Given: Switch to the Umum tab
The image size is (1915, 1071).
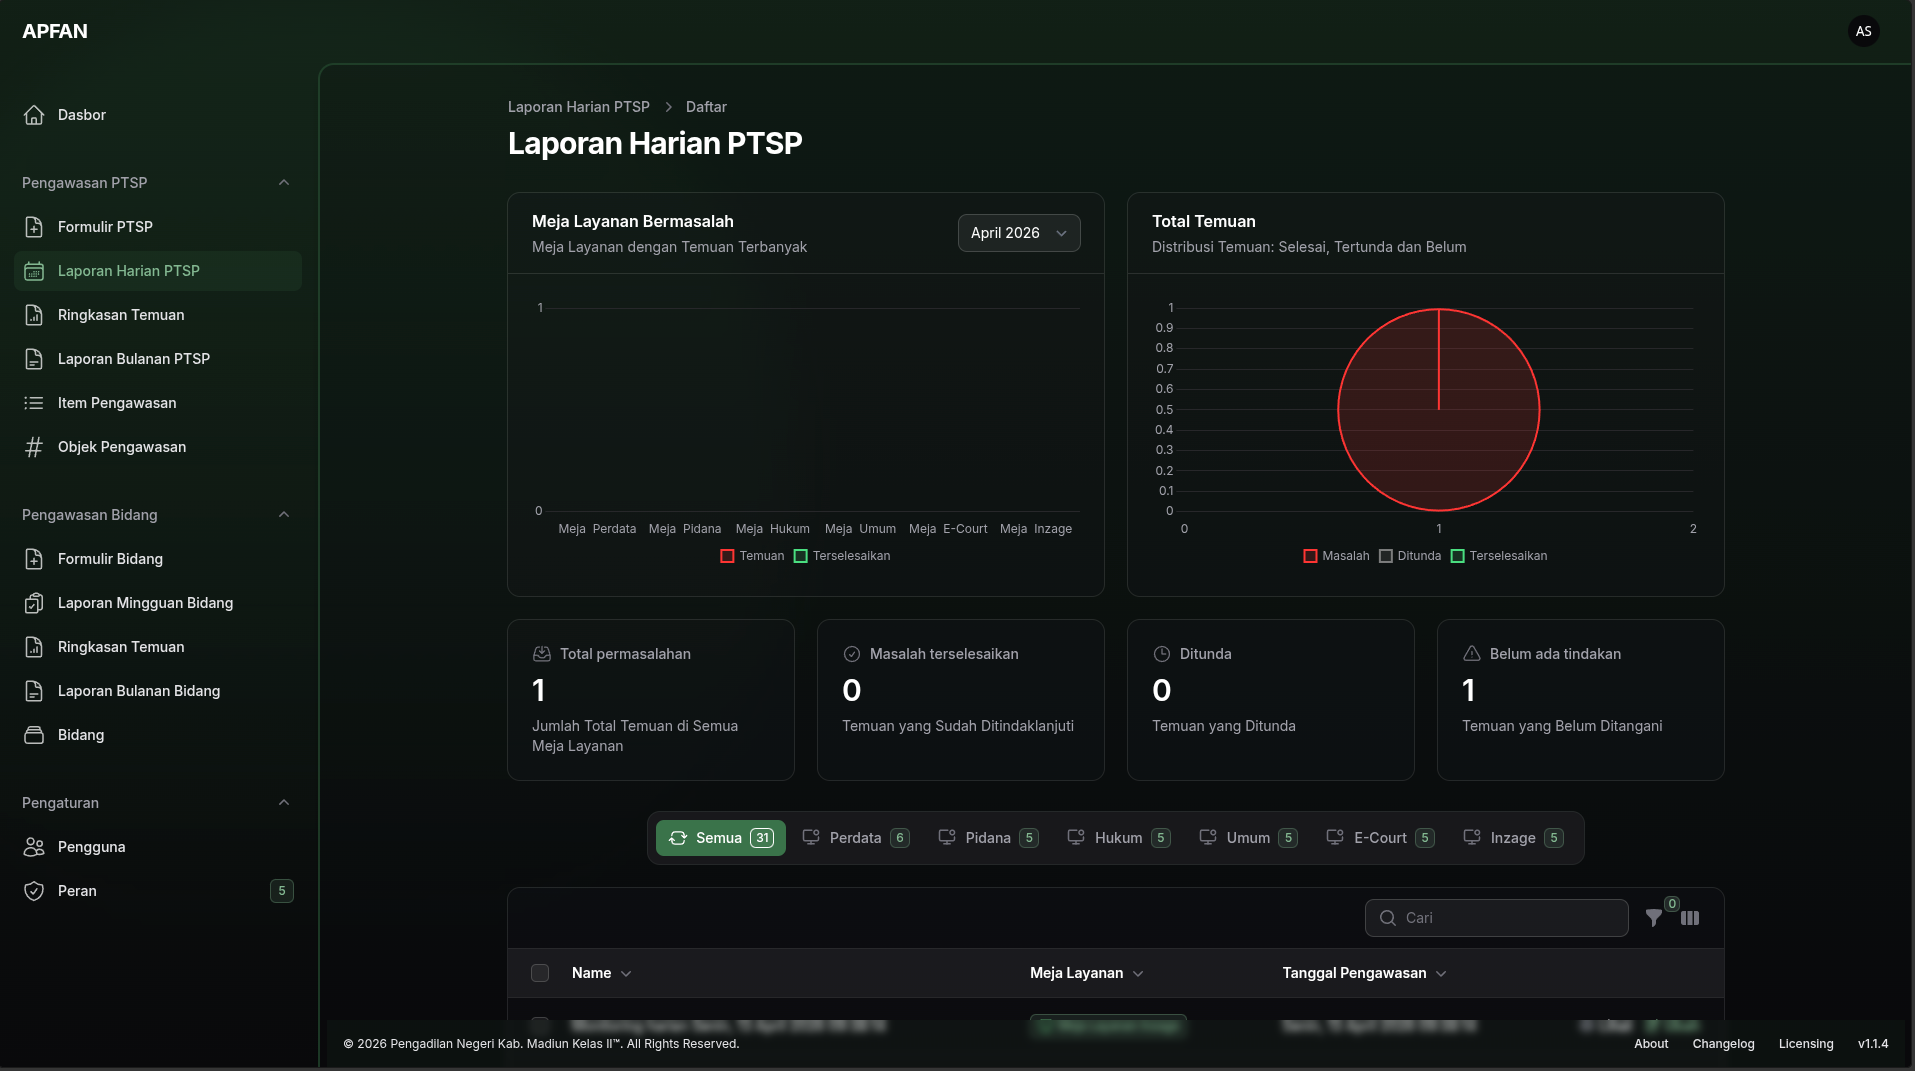Looking at the screenshot, I should (x=1248, y=838).
